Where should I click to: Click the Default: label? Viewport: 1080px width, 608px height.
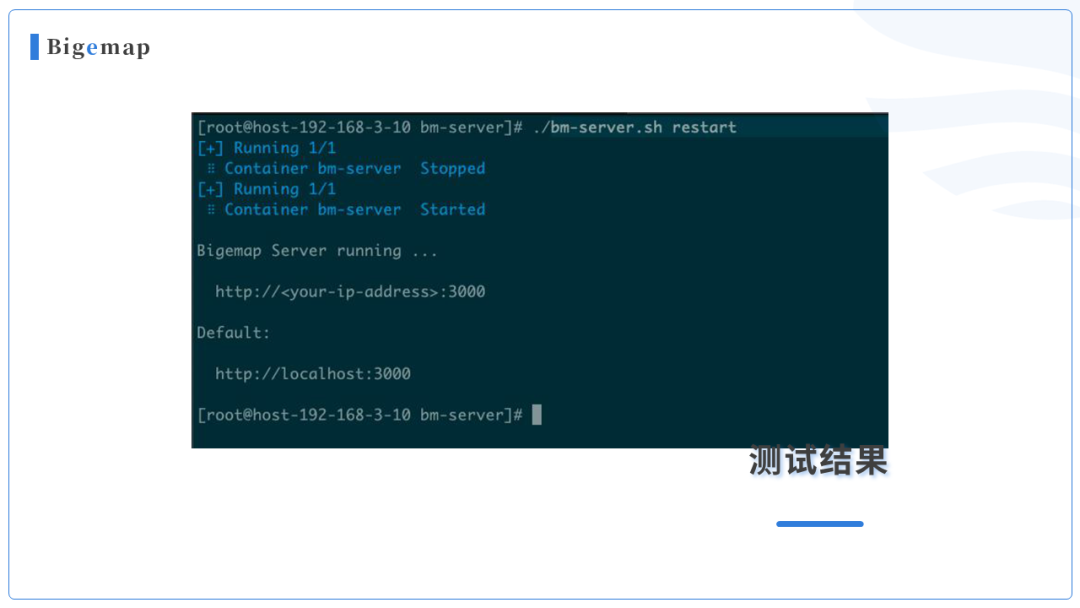coord(233,333)
